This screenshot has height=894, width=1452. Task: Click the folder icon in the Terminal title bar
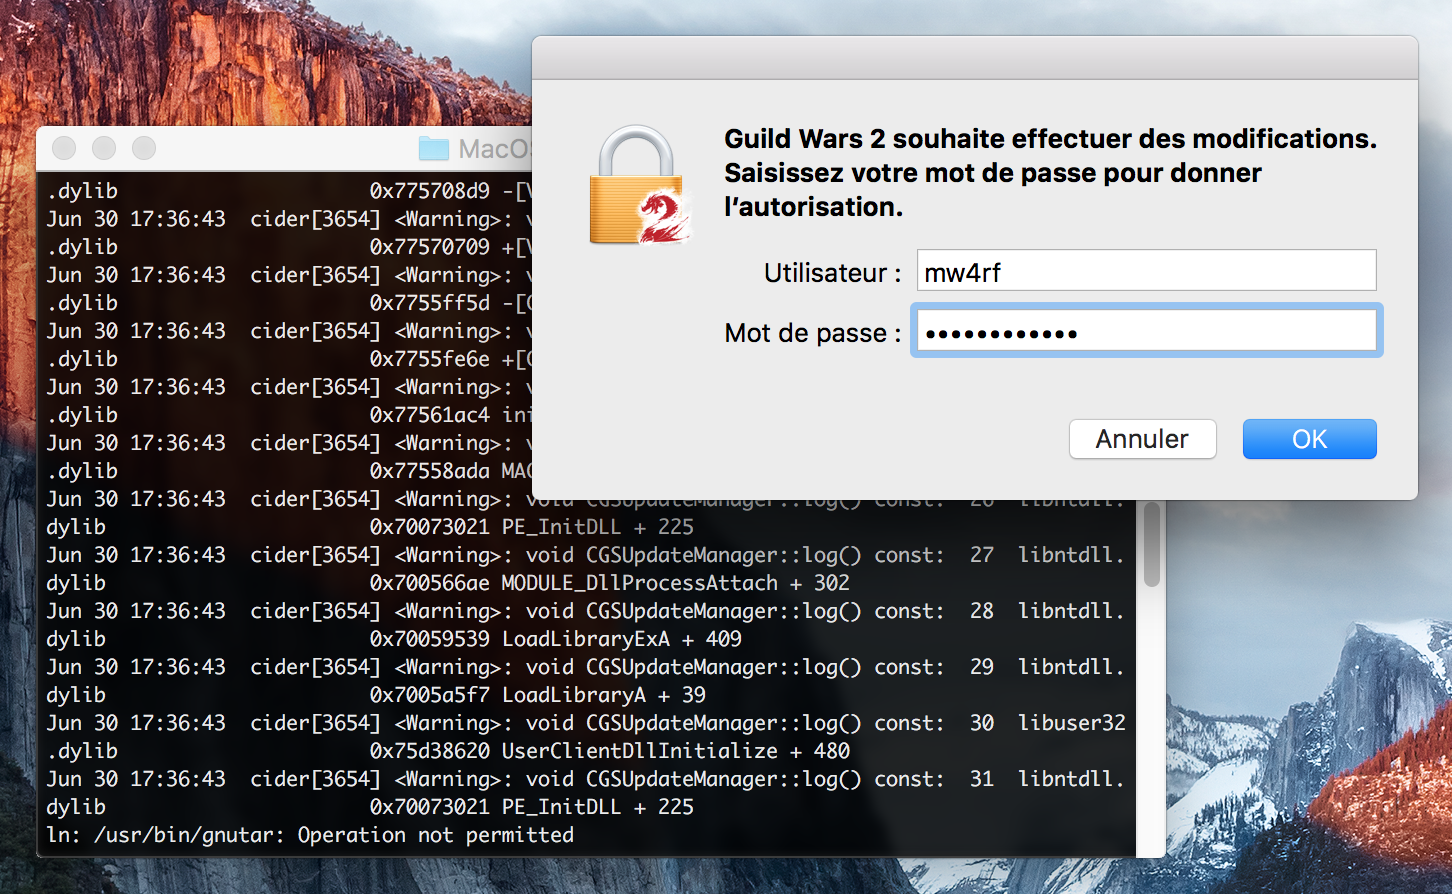pyautogui.click(x=433, y=149)
